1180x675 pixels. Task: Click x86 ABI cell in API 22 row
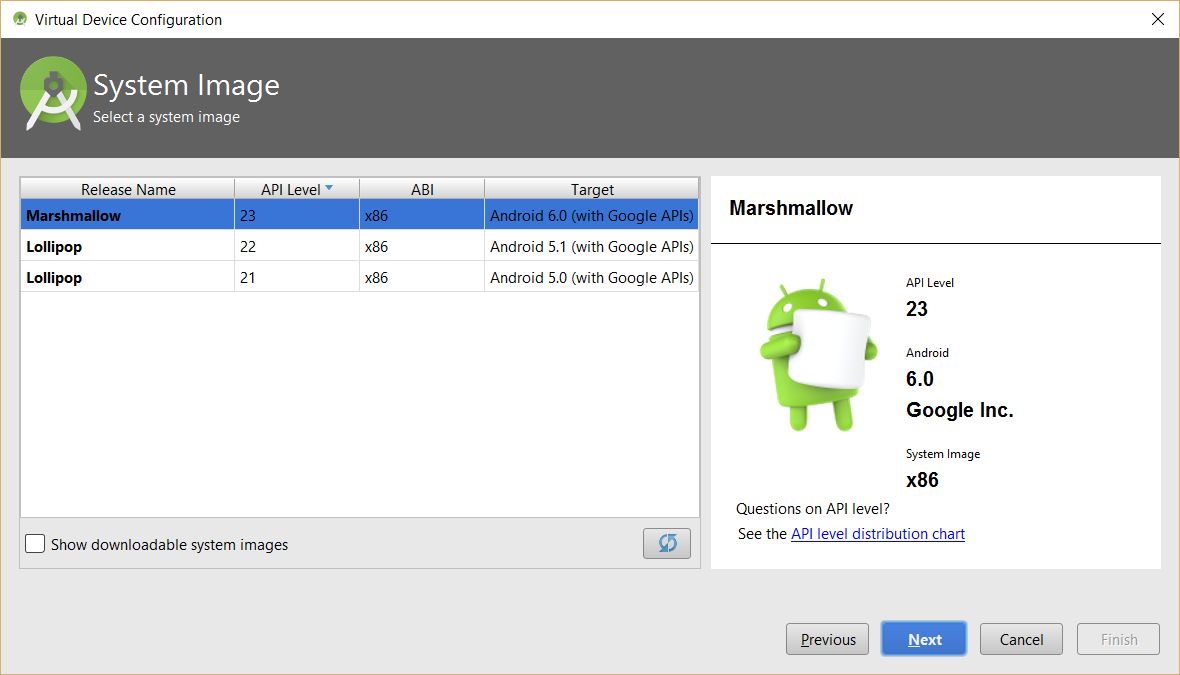[422, 246]
